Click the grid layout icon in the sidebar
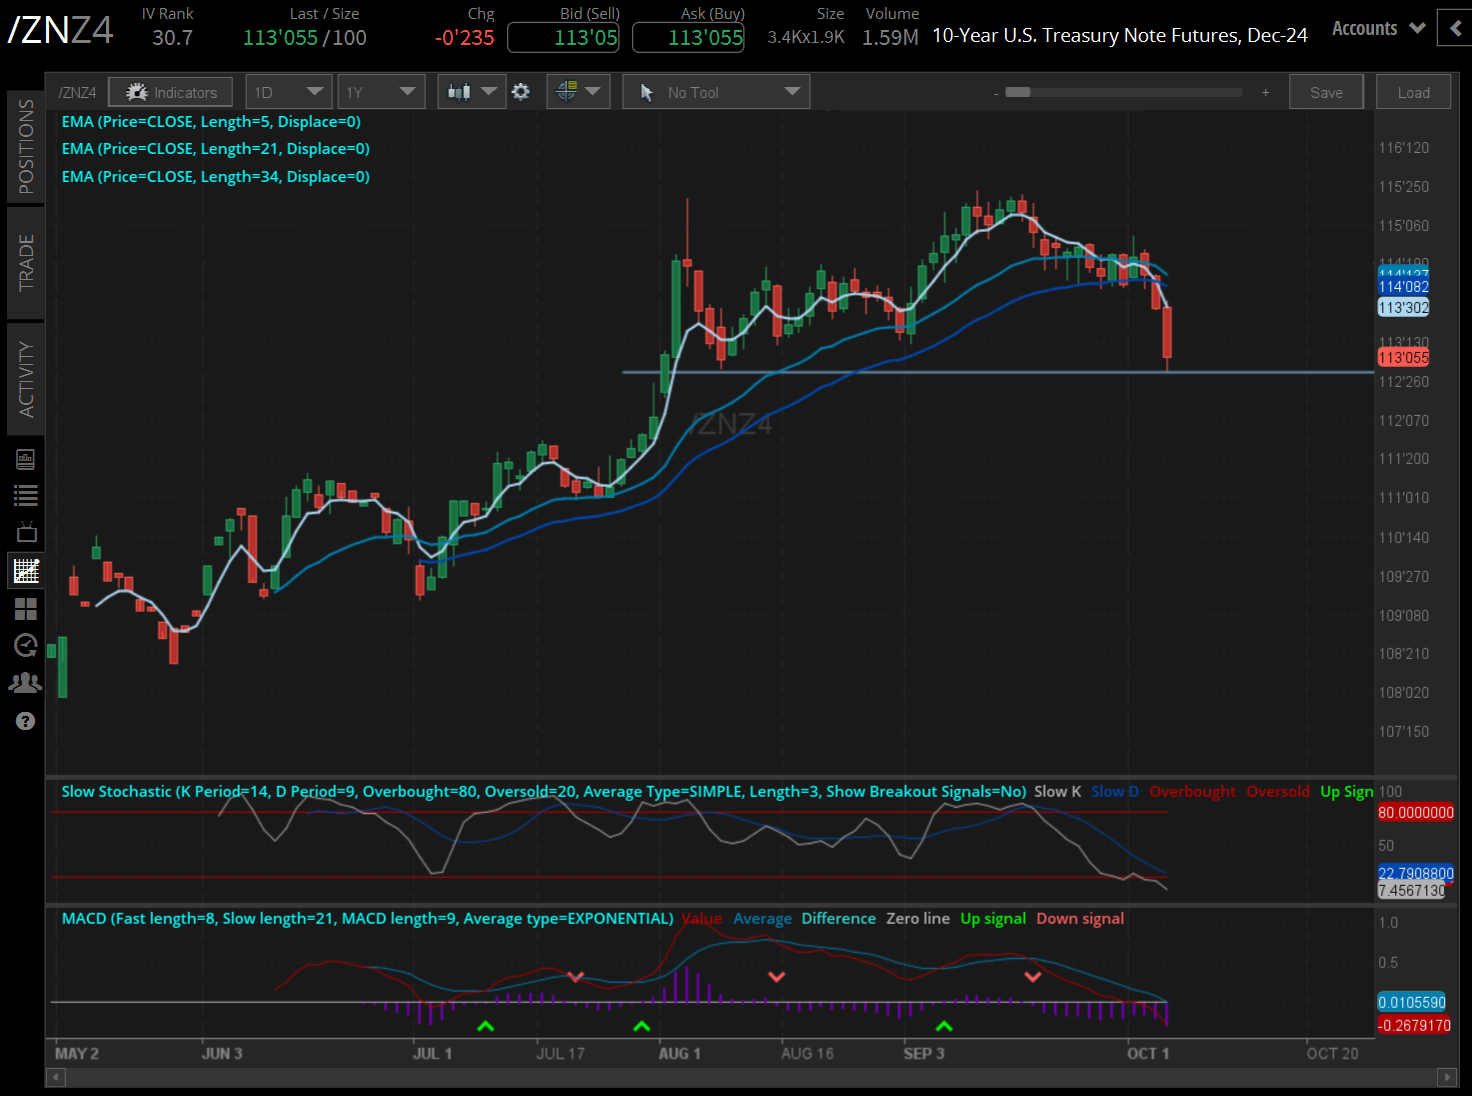Image resolution: width=1472 pixels, height=1096 pixels. [x=25, y=608]
